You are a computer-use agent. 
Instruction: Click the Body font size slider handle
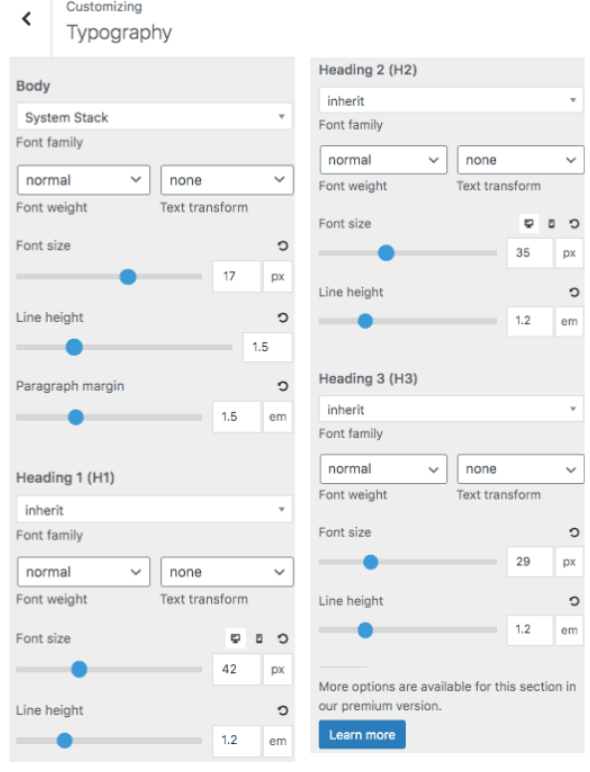[x=128, y=277]
